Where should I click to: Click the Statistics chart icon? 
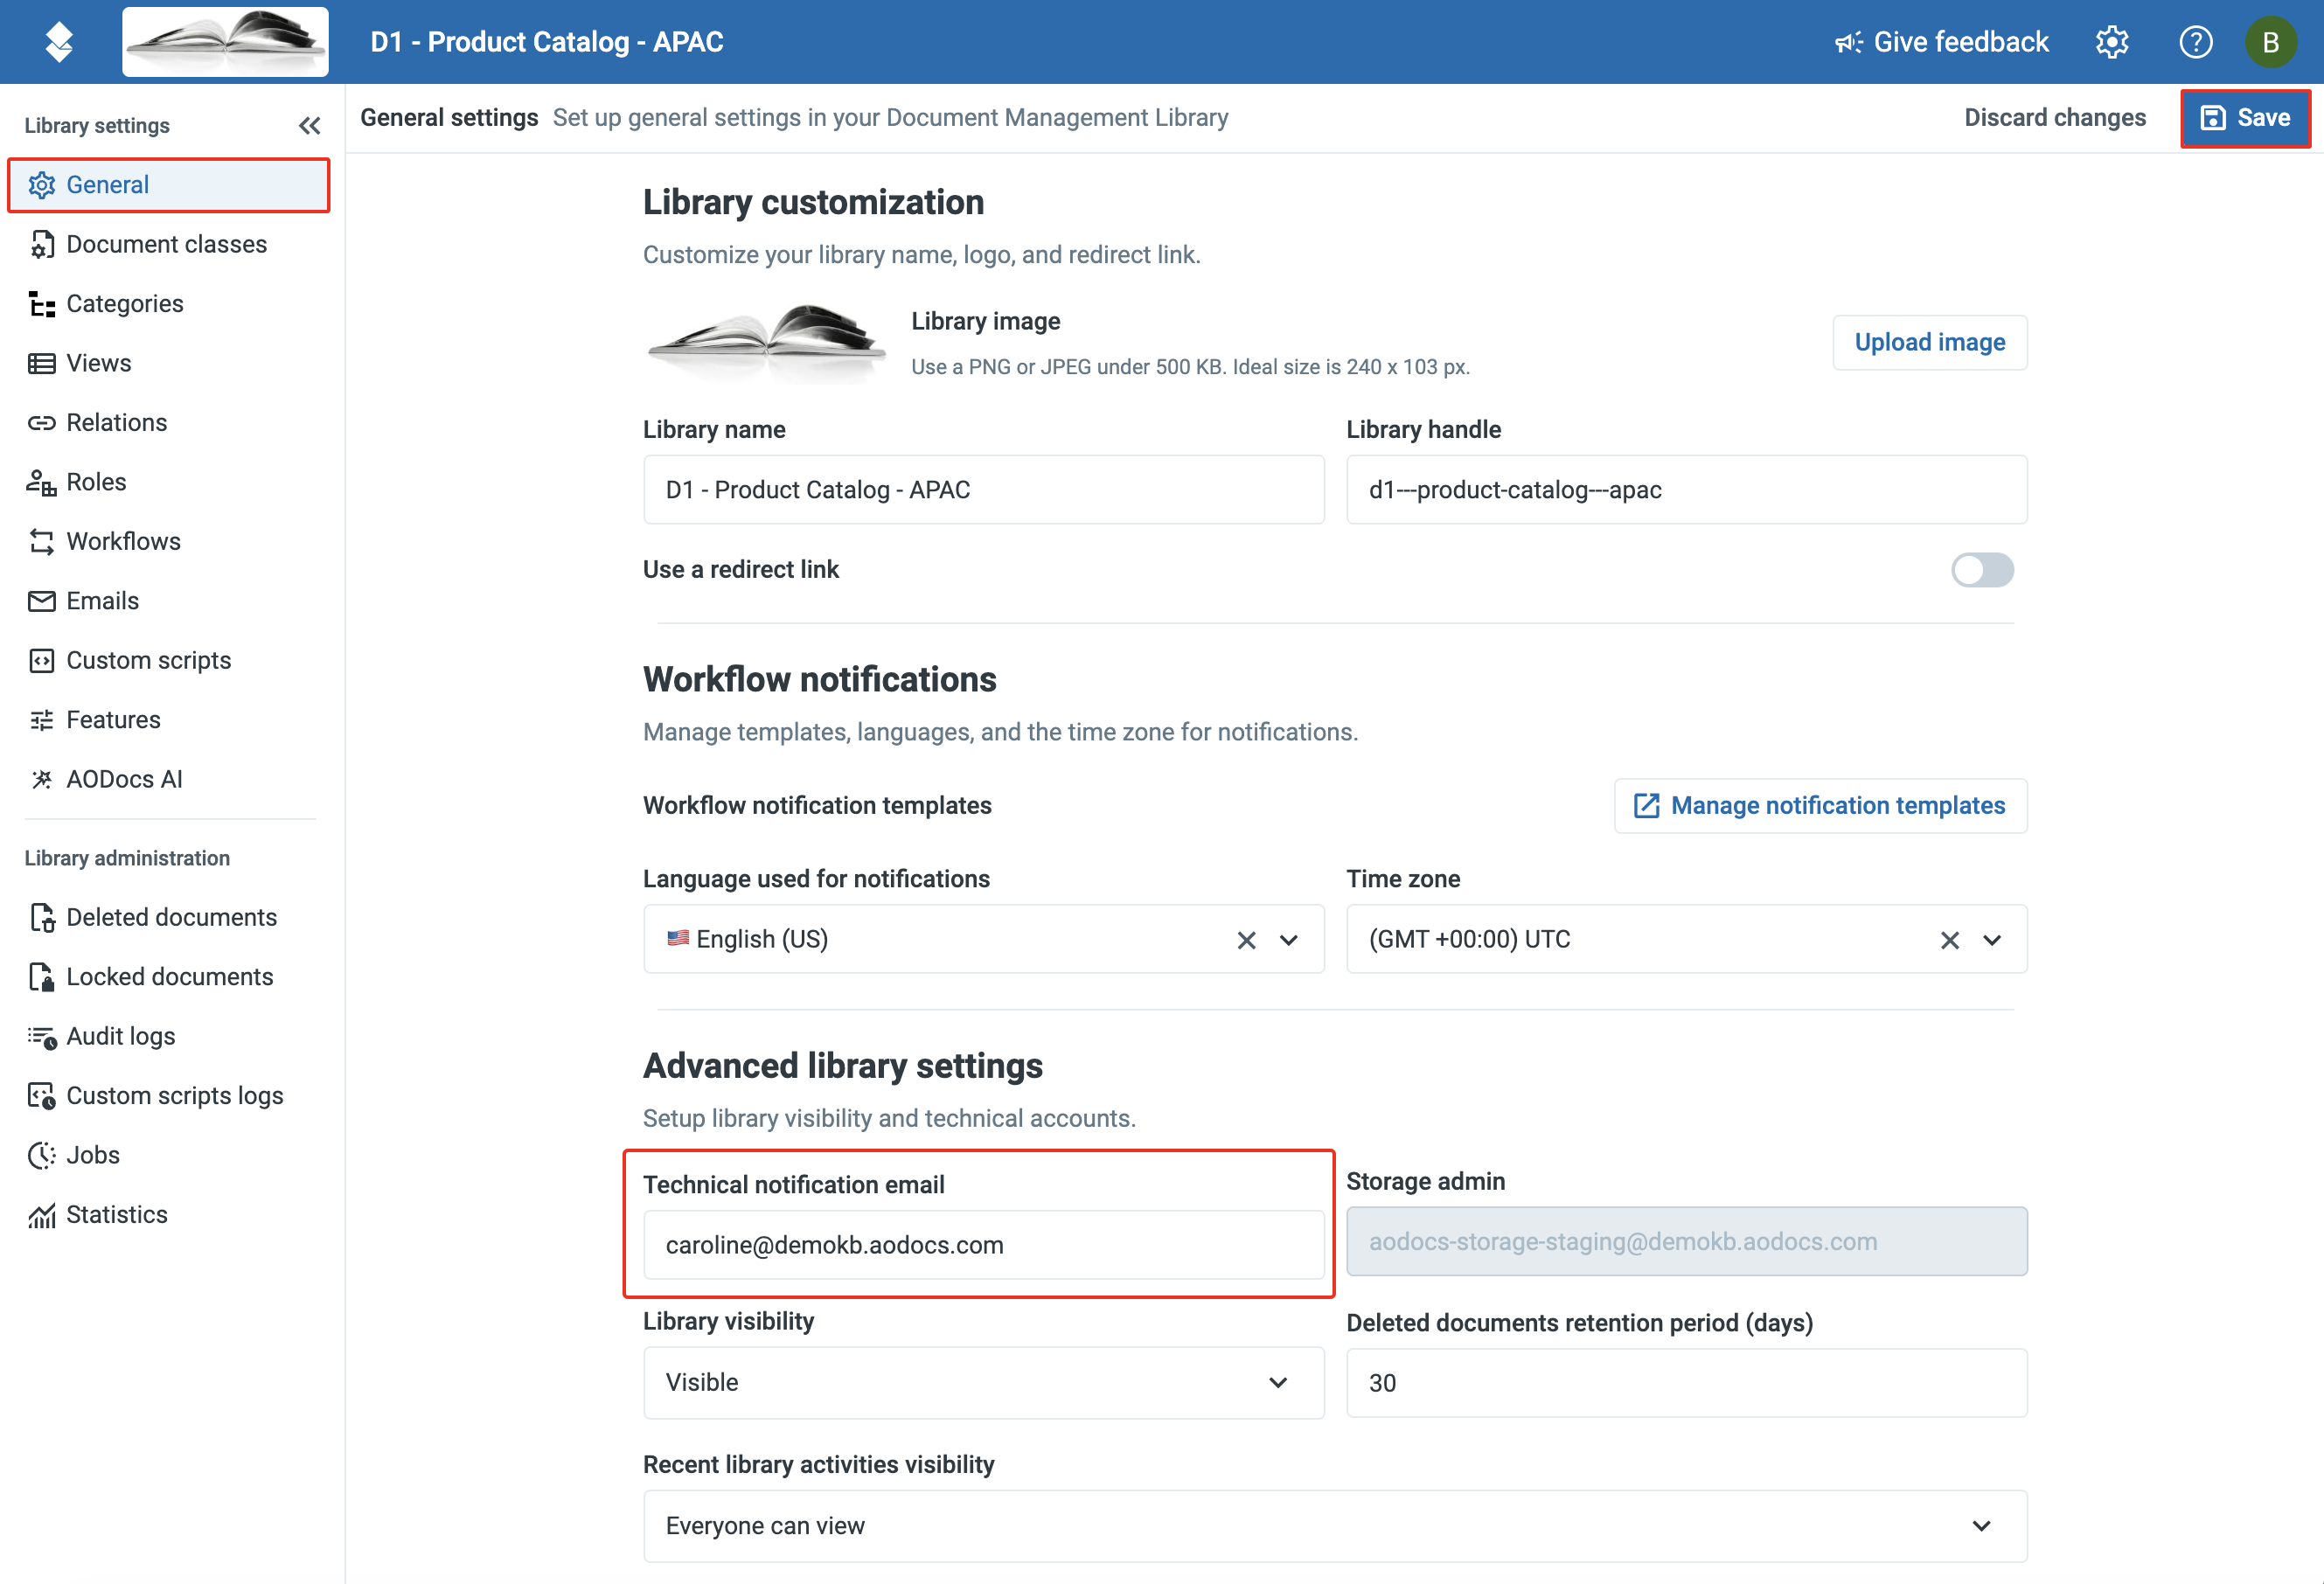[x=42, y=1215]
